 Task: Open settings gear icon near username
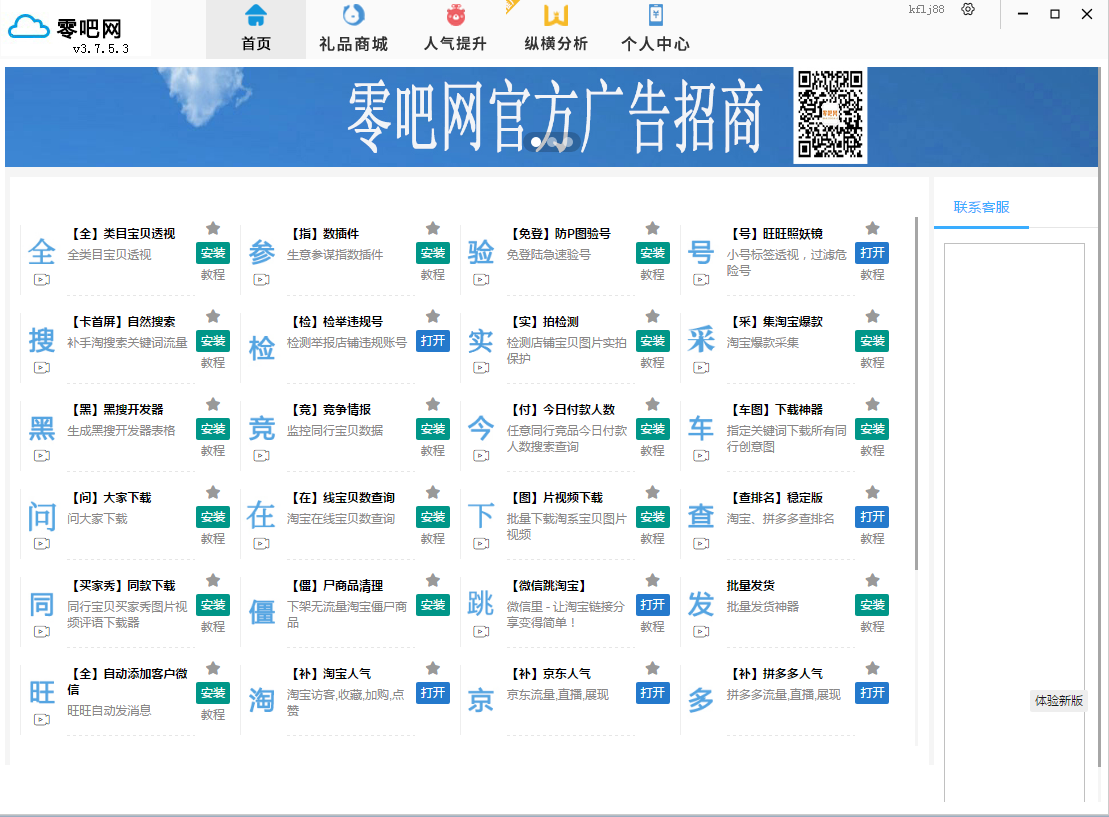(x=968, y=9)
